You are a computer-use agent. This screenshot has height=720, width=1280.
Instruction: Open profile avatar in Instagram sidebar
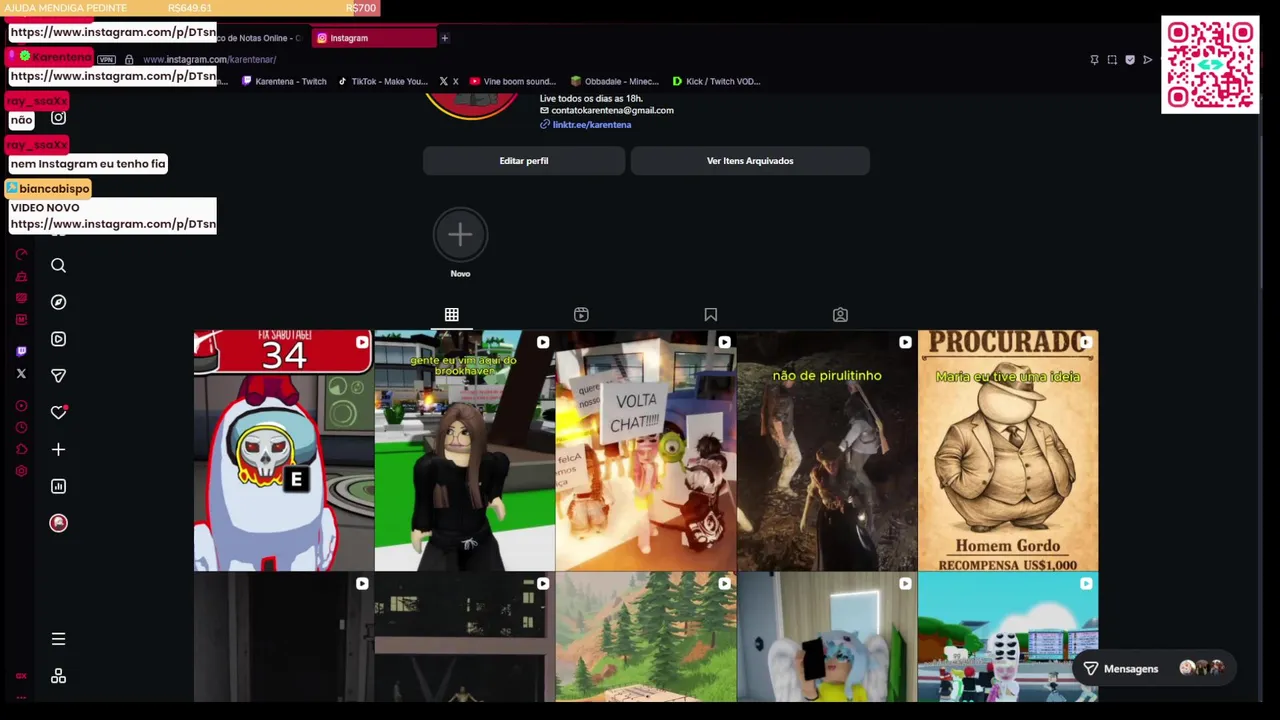(58, 523)
